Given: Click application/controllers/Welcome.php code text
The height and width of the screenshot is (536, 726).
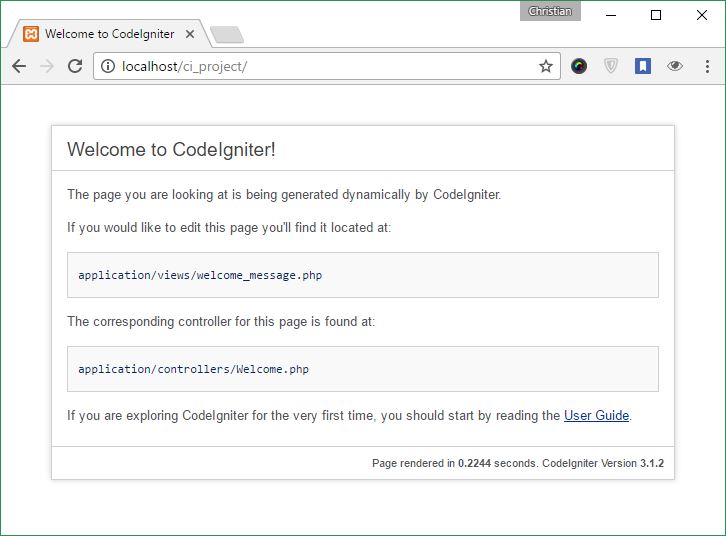Looking at the screenshot, I should (194, 369).
